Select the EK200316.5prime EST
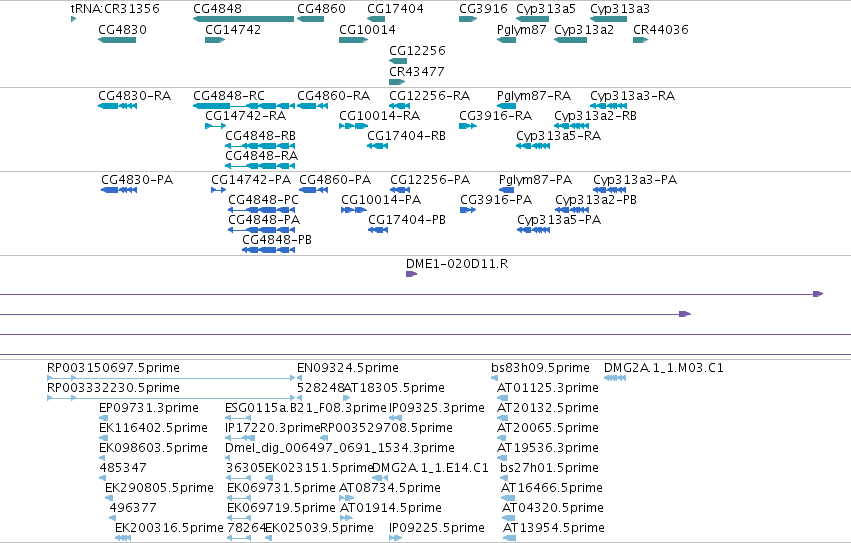 pyautogui.click(x=123, y=538)
